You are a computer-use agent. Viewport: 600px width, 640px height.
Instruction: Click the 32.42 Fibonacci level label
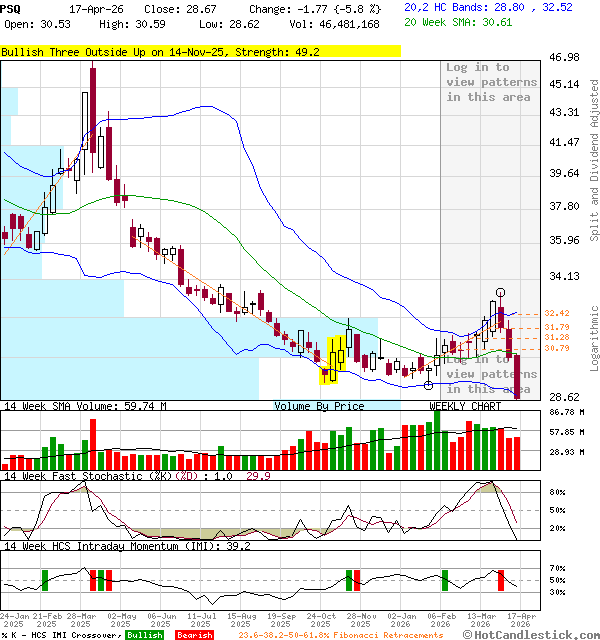coord(556,313)
